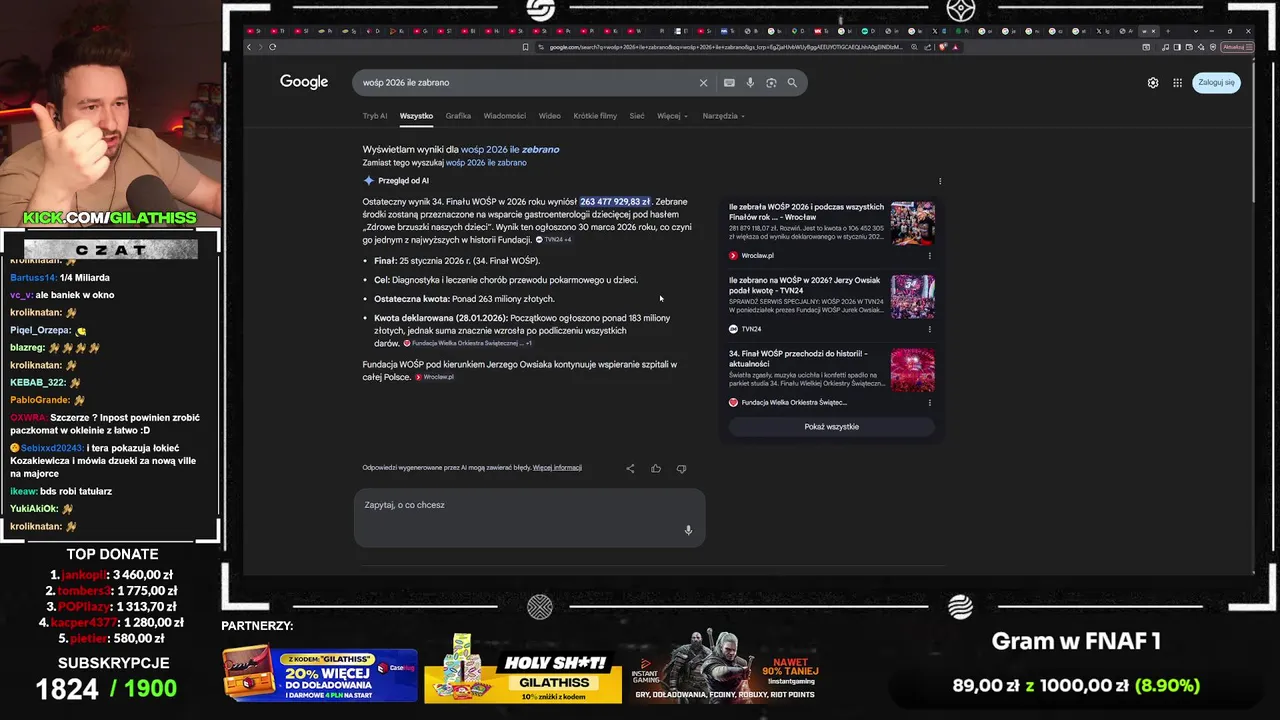Open options for the Wroclaw.pl source card
Image resolution: width=1280 pixels, height=720 pixels.
(x=929, y=256)
